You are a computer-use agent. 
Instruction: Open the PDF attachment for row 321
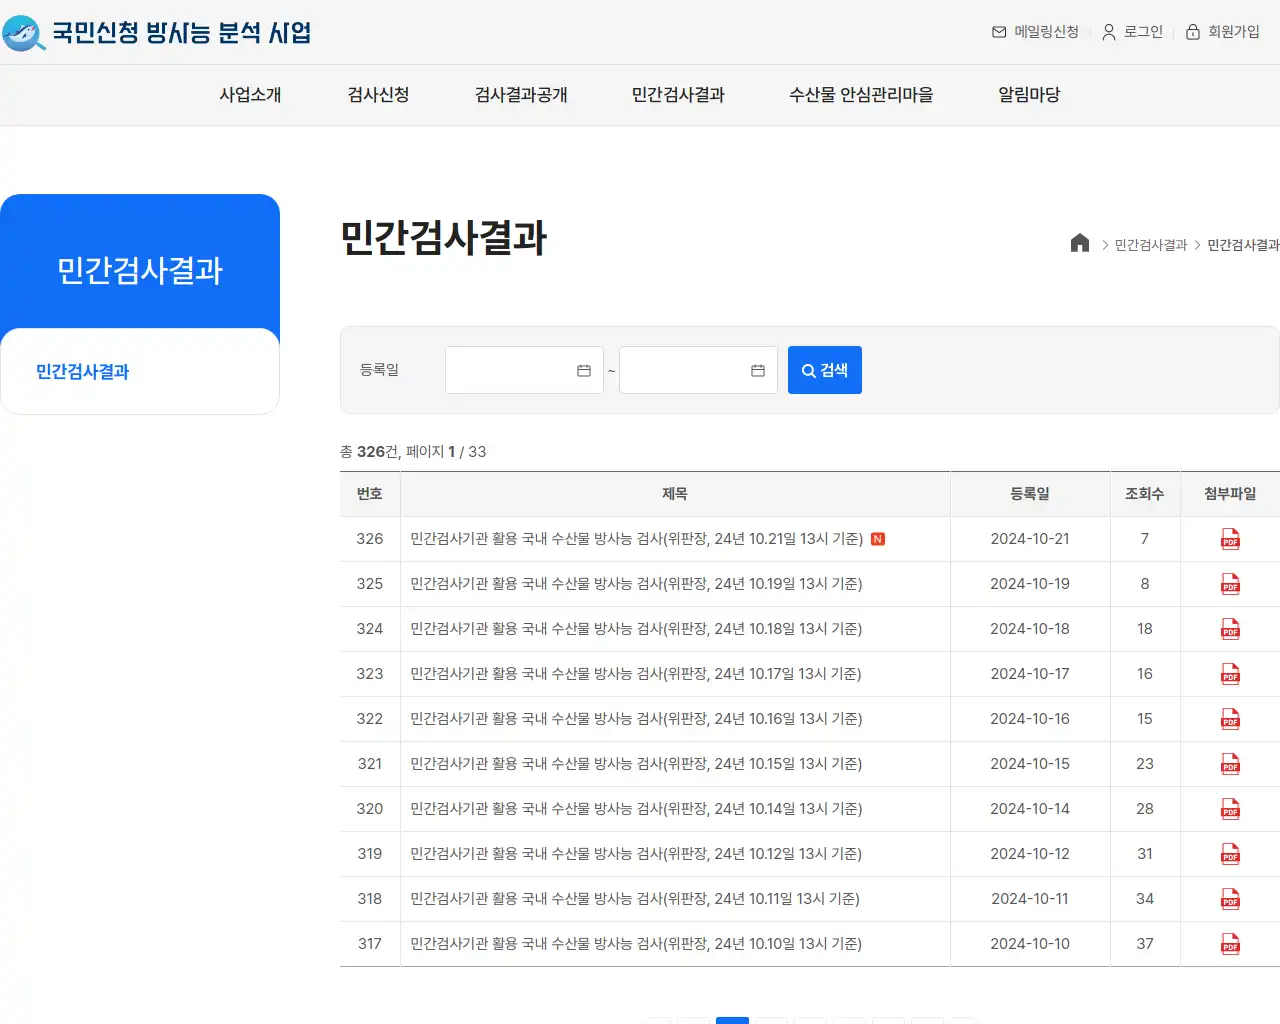click(x=1230, y=765)
